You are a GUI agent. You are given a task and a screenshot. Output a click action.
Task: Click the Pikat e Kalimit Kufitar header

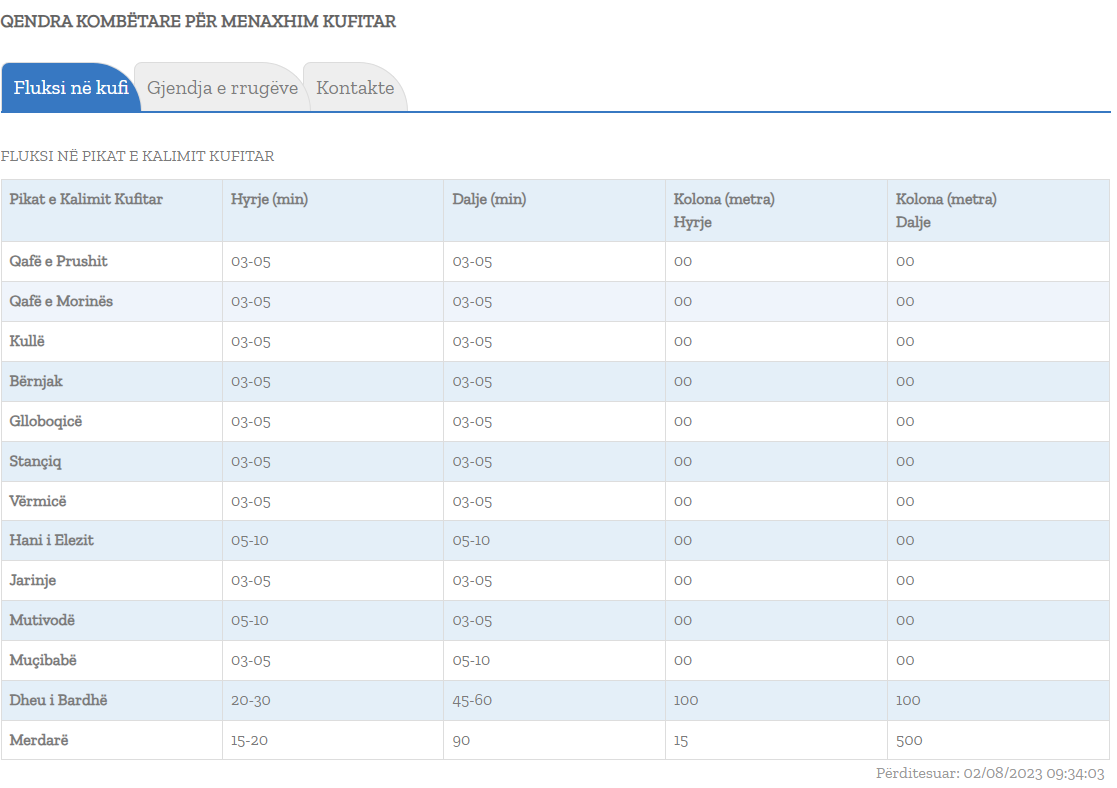pyautogui.click(x=86, y=199)
